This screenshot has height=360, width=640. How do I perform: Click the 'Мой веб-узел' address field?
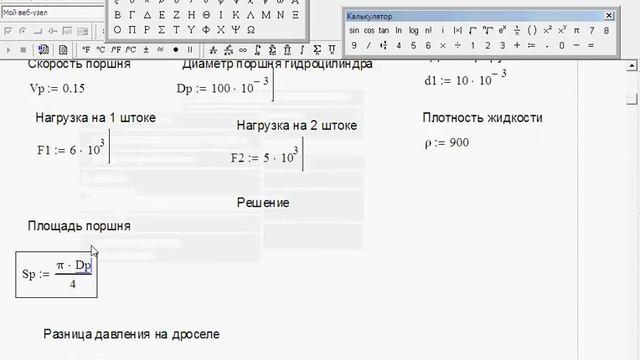coord(52,13)
